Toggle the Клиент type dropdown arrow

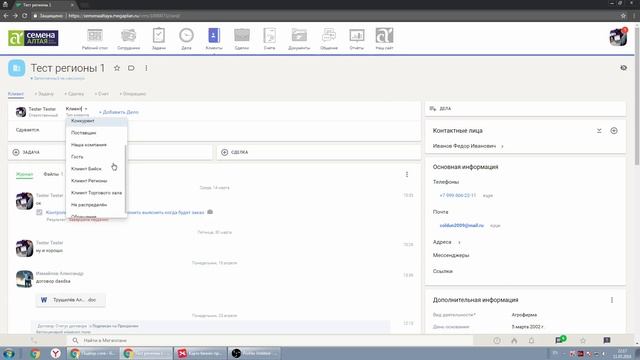click(x=86, y=109)
